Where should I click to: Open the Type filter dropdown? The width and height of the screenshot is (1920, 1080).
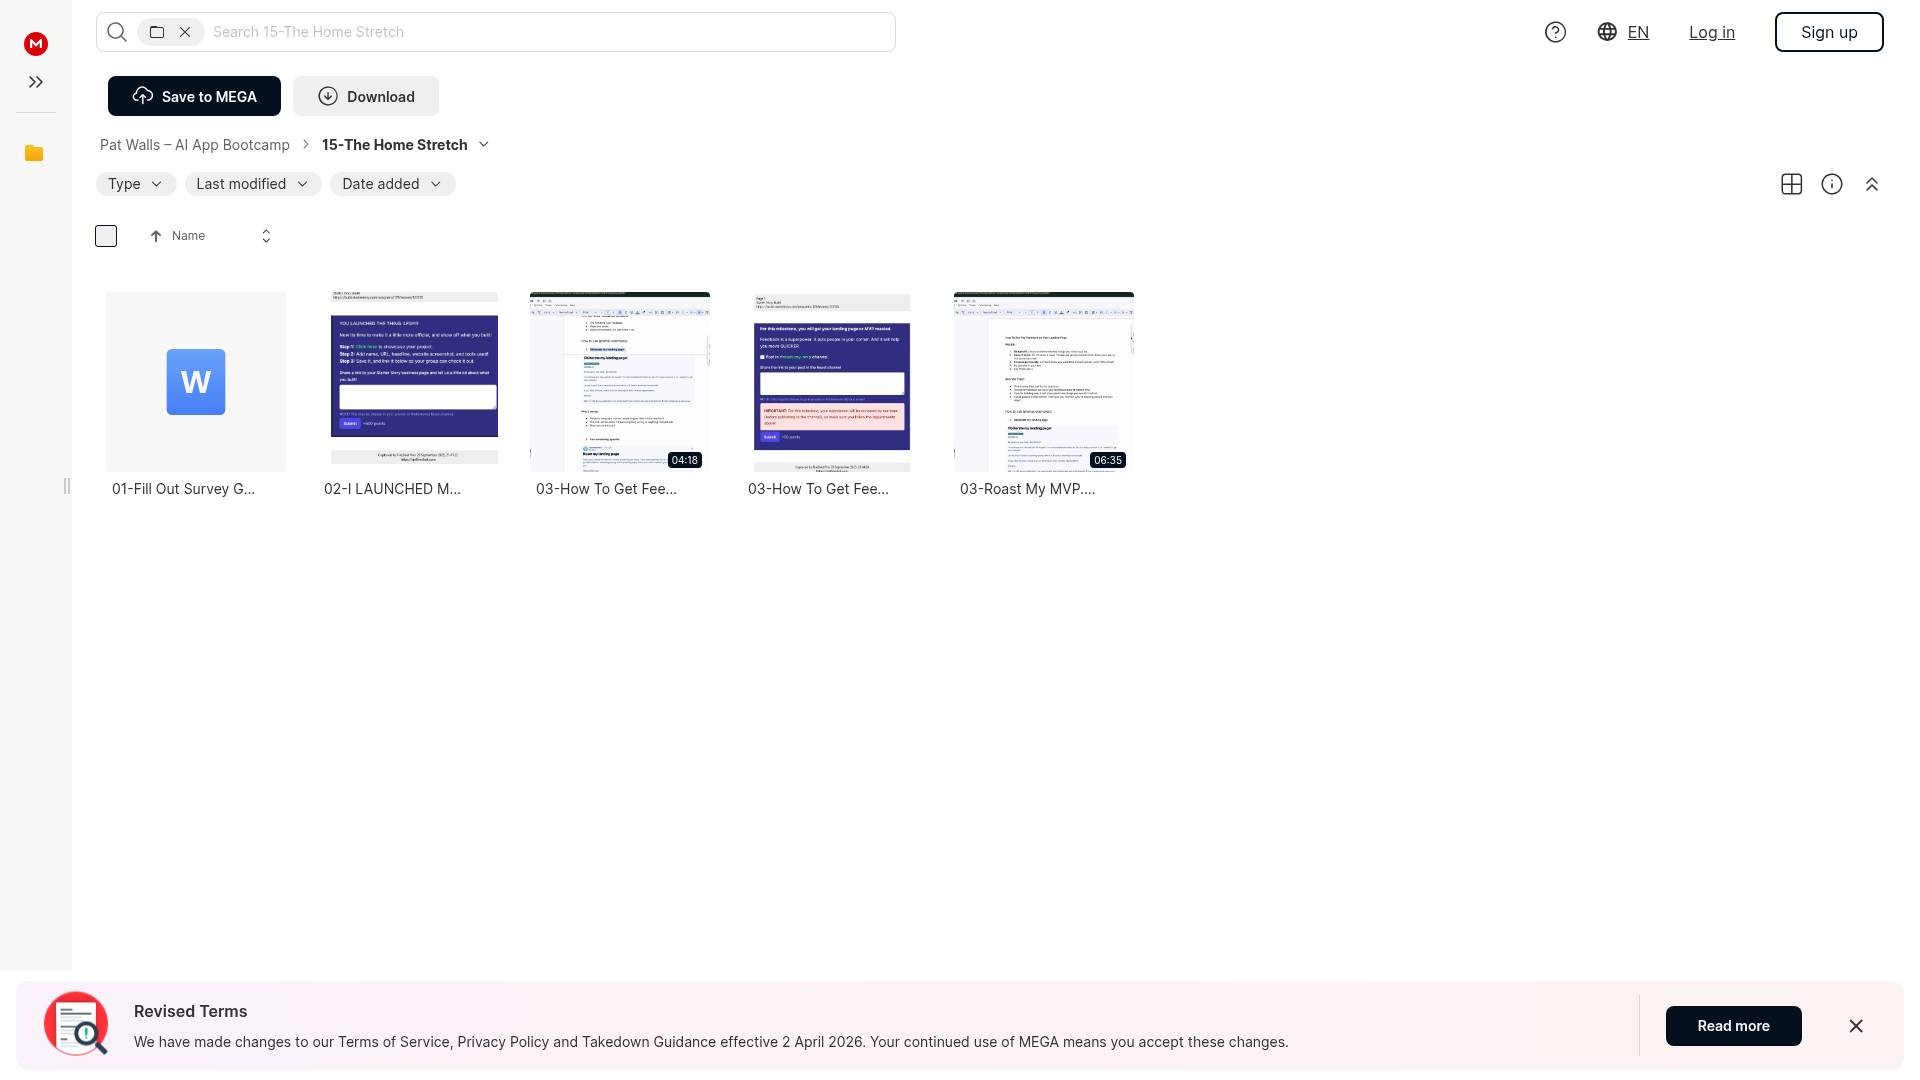[136, 184]
